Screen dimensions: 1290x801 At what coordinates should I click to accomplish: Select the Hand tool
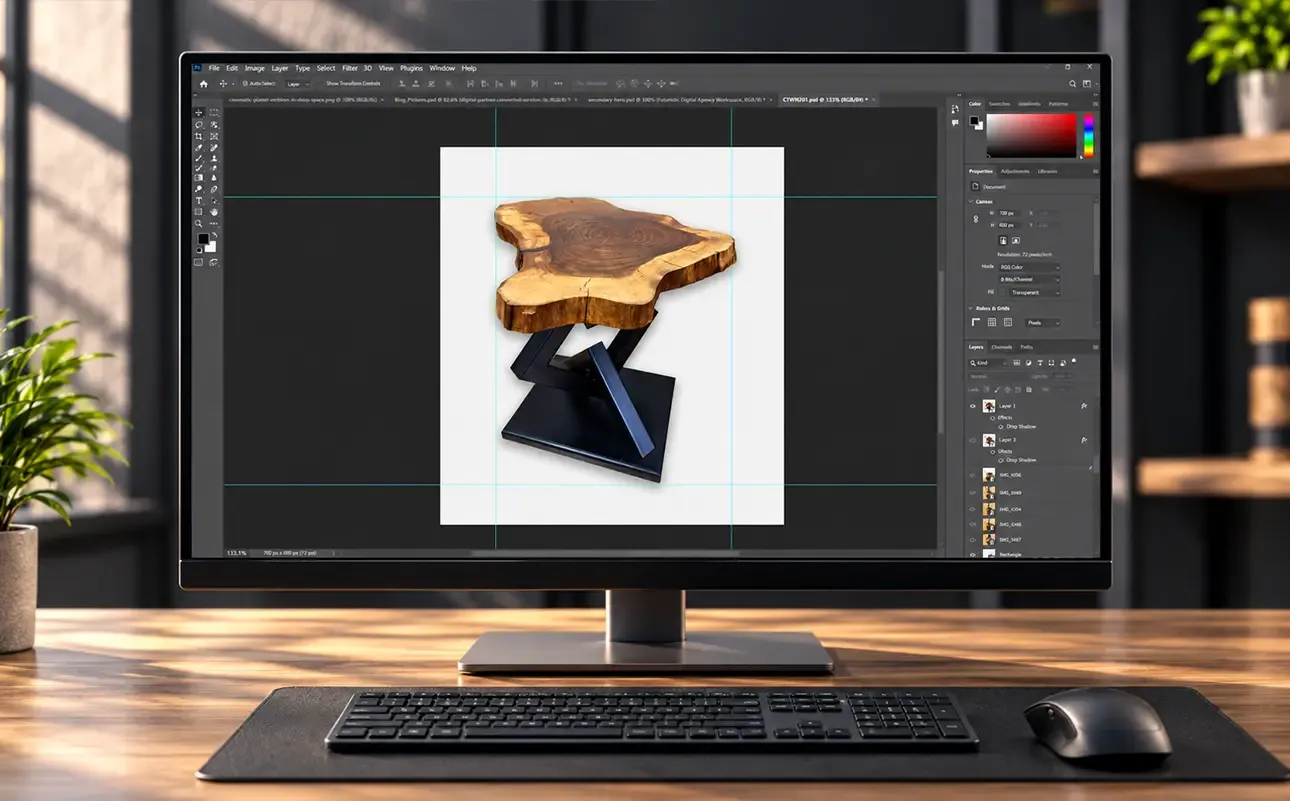214,212
